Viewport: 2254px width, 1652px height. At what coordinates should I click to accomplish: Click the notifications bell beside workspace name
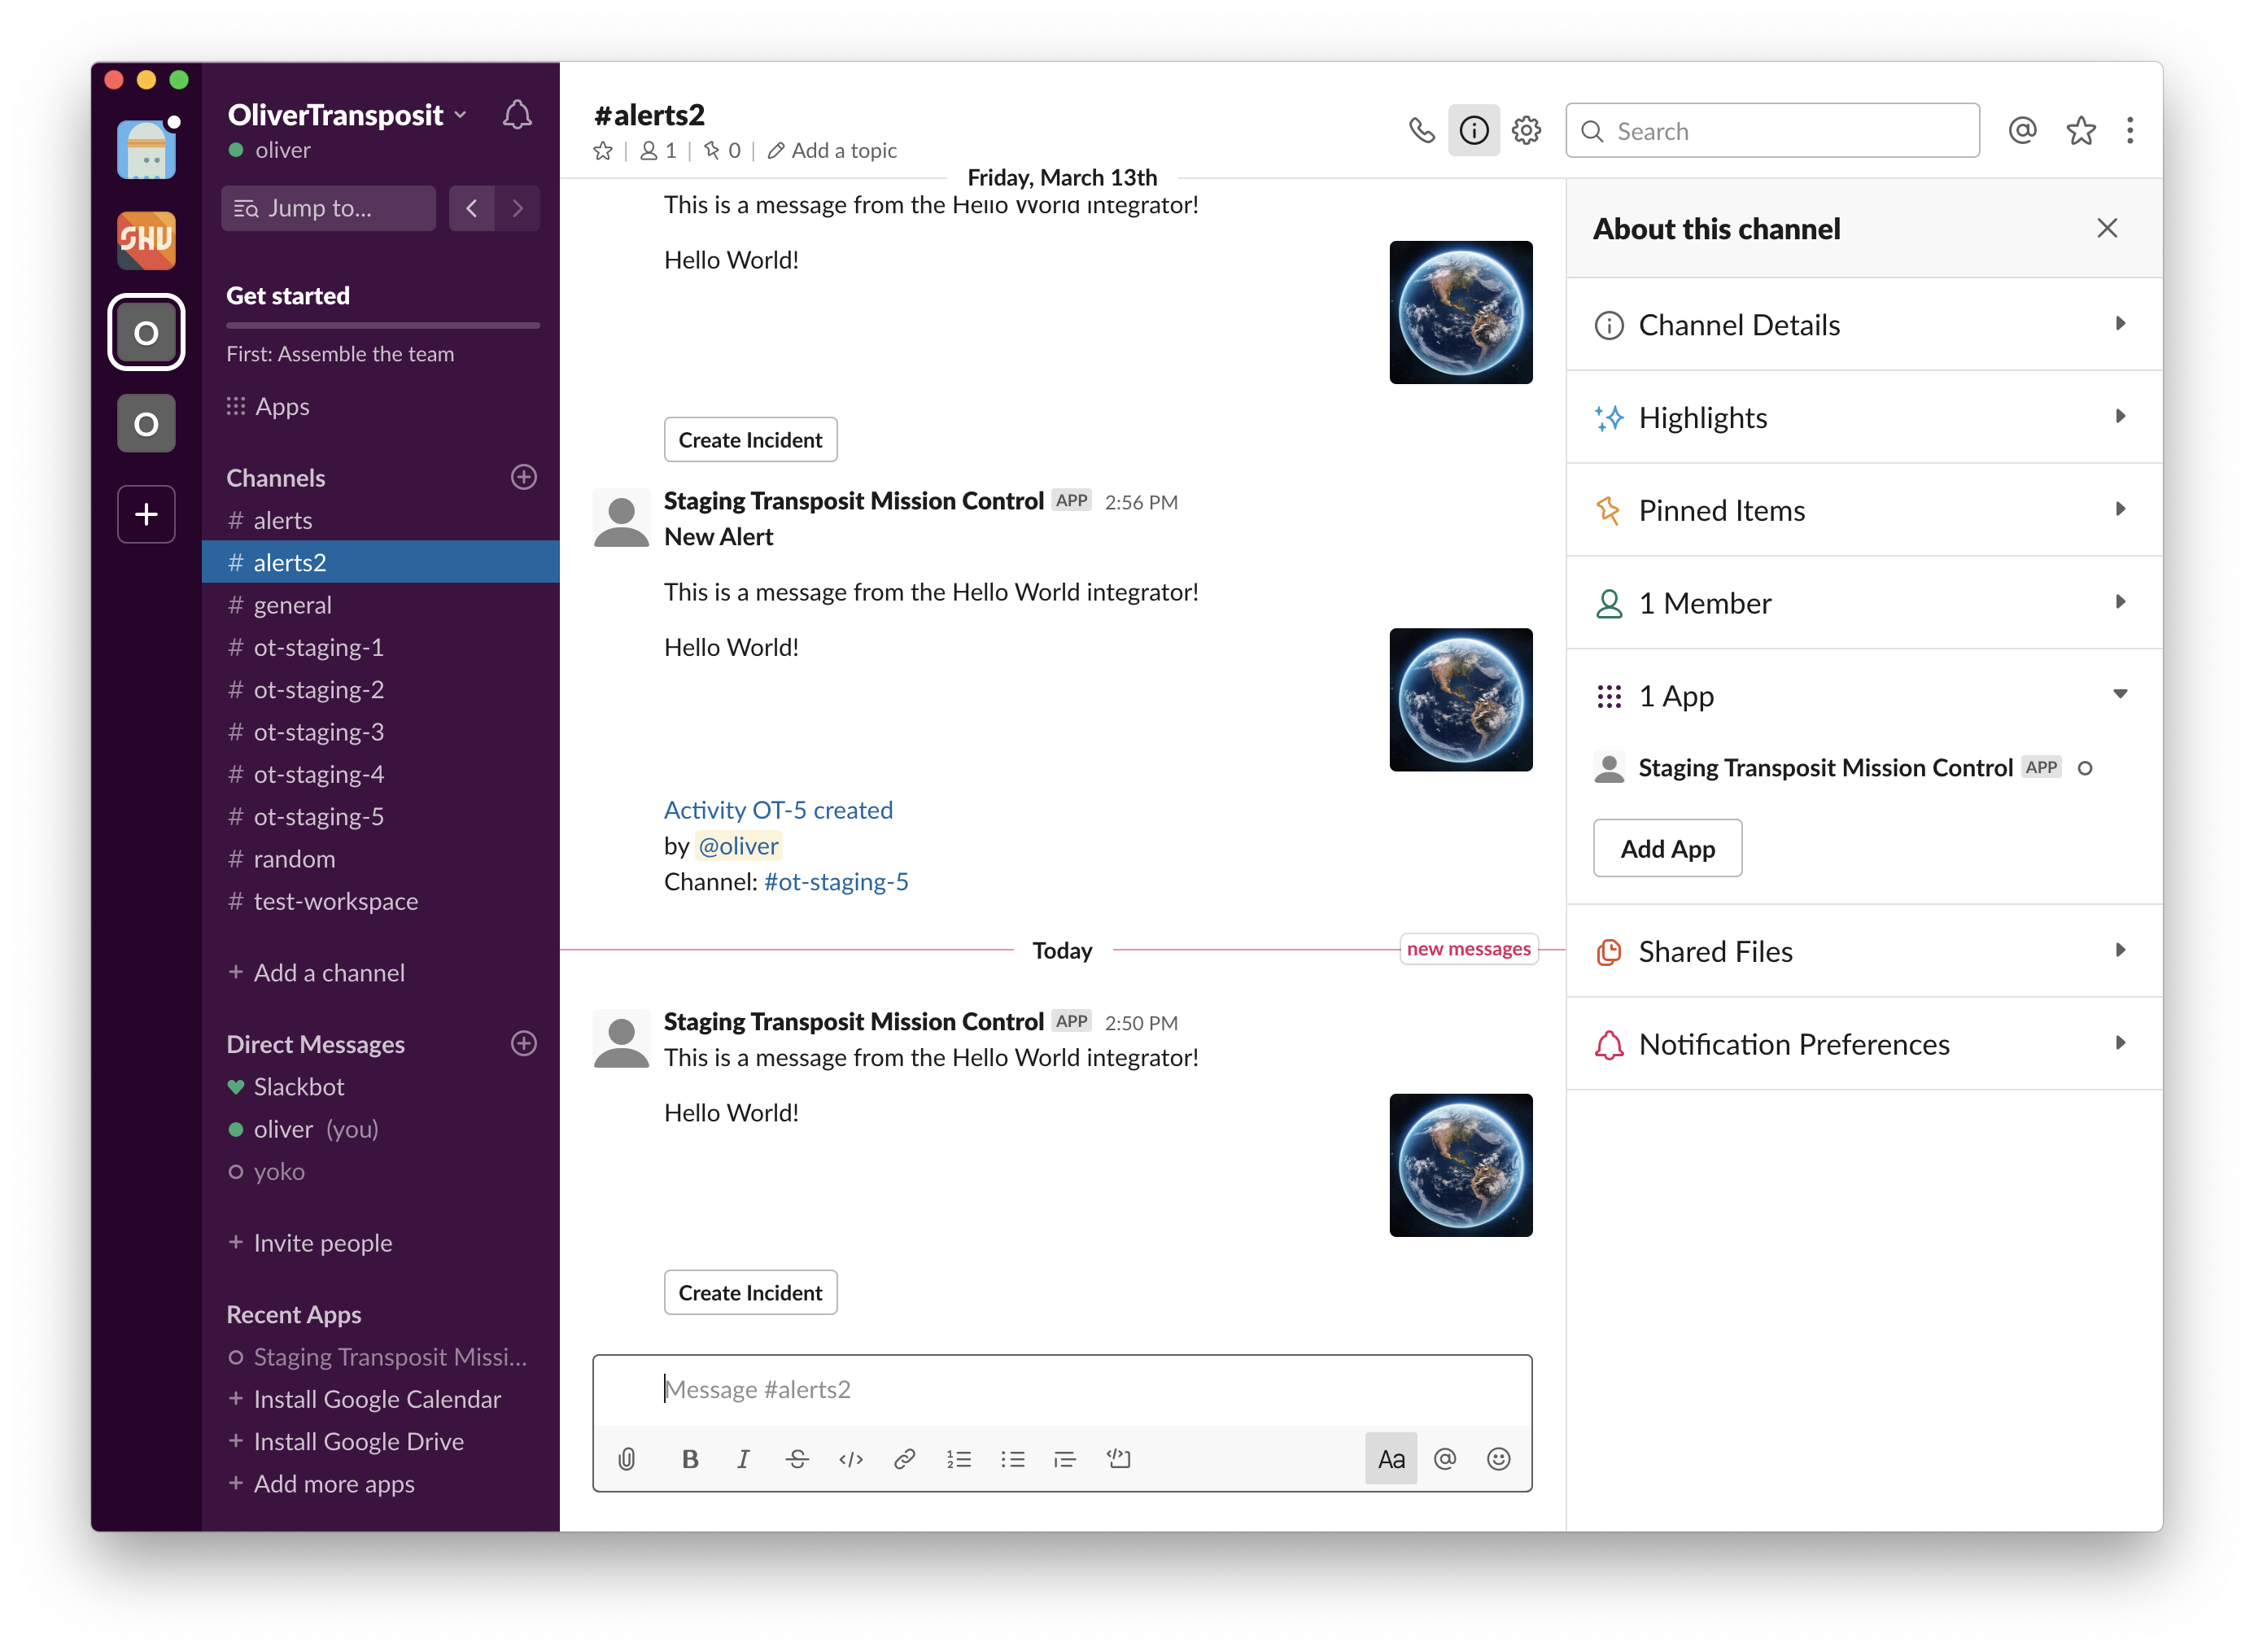click(x=517, y=115)
